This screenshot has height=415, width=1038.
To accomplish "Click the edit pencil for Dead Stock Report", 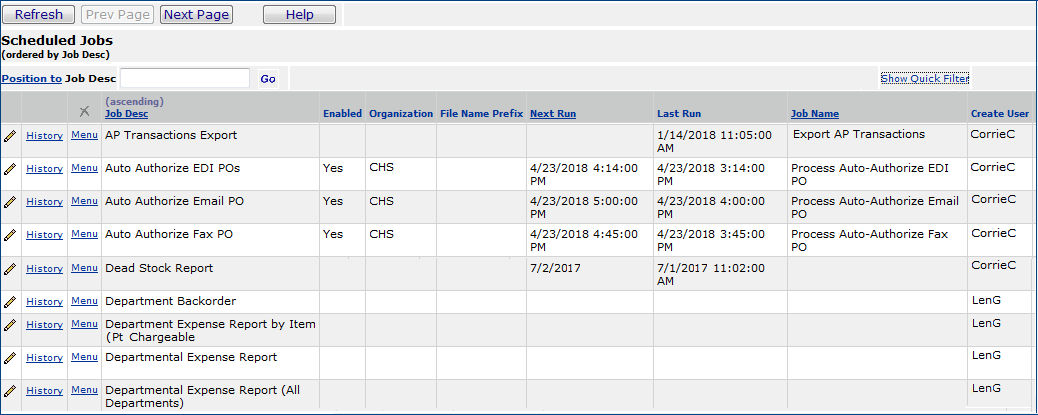I will coord(10,268).
